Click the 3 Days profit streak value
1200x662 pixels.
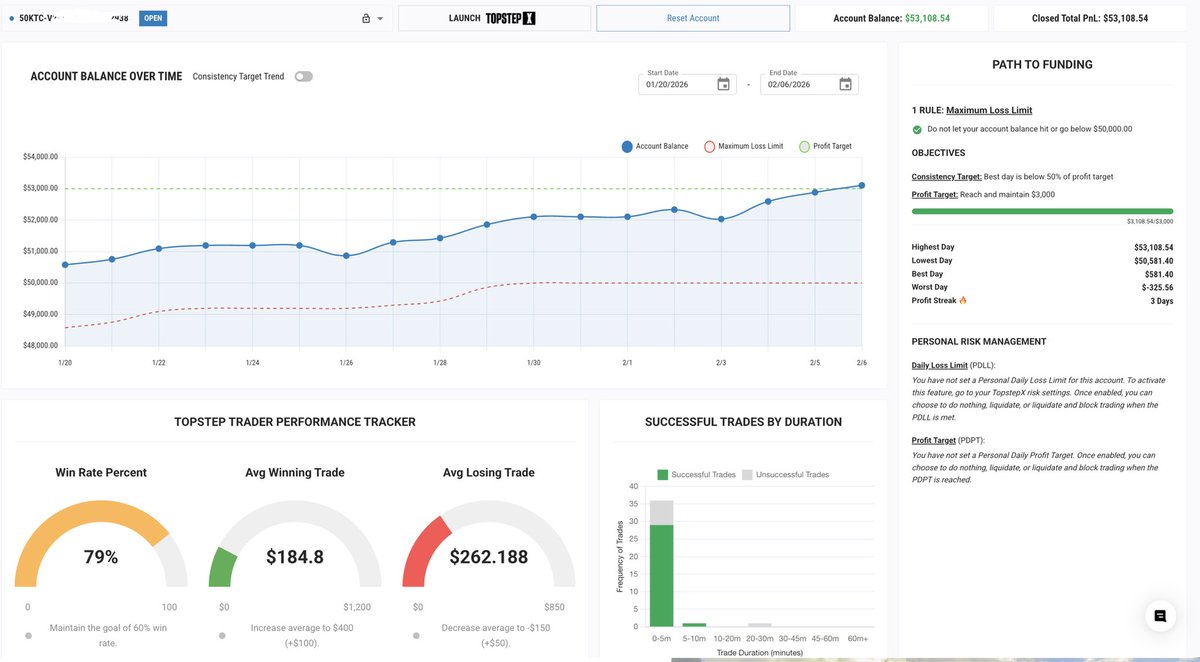[x=1160, y=300]
